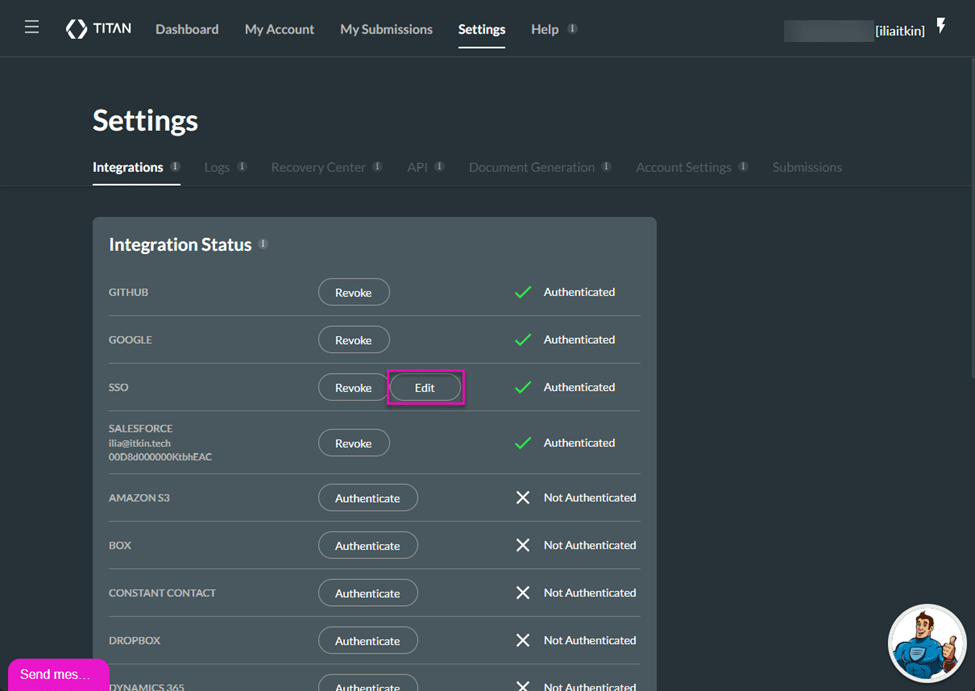
Task: Revoke the Salesforce integration
Action: pos(354,443)
